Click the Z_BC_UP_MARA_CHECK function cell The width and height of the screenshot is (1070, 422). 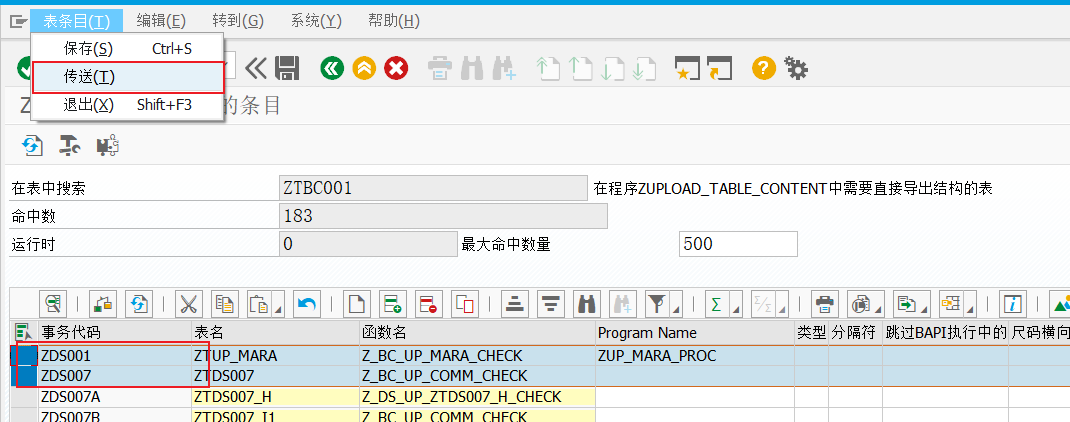(477, 356)
